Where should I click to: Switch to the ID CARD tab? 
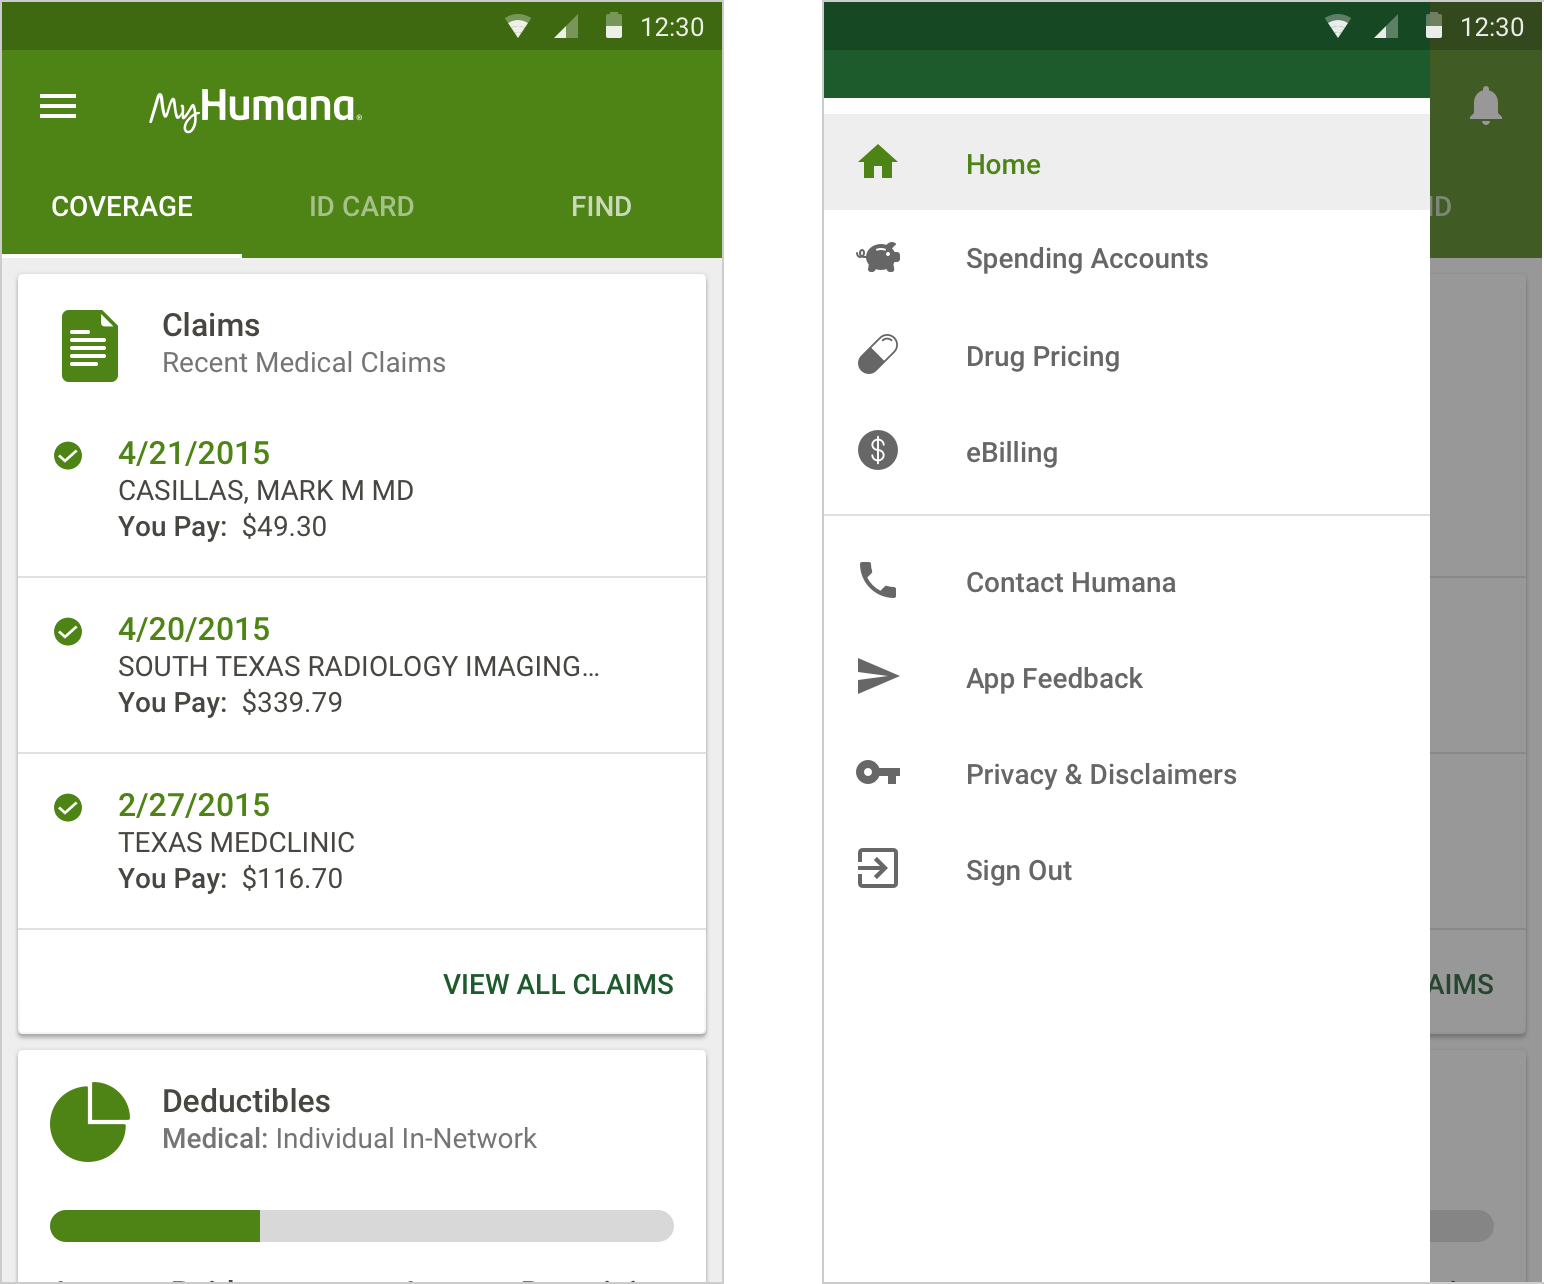click(361, 206)
